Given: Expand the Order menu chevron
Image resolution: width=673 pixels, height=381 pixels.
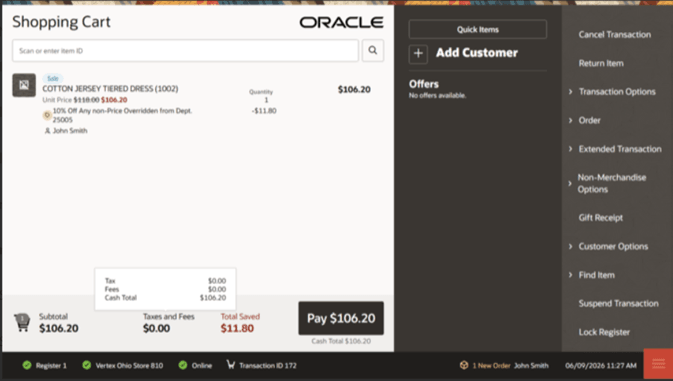Looking at the screenshot, I should [x=570, y=120].
